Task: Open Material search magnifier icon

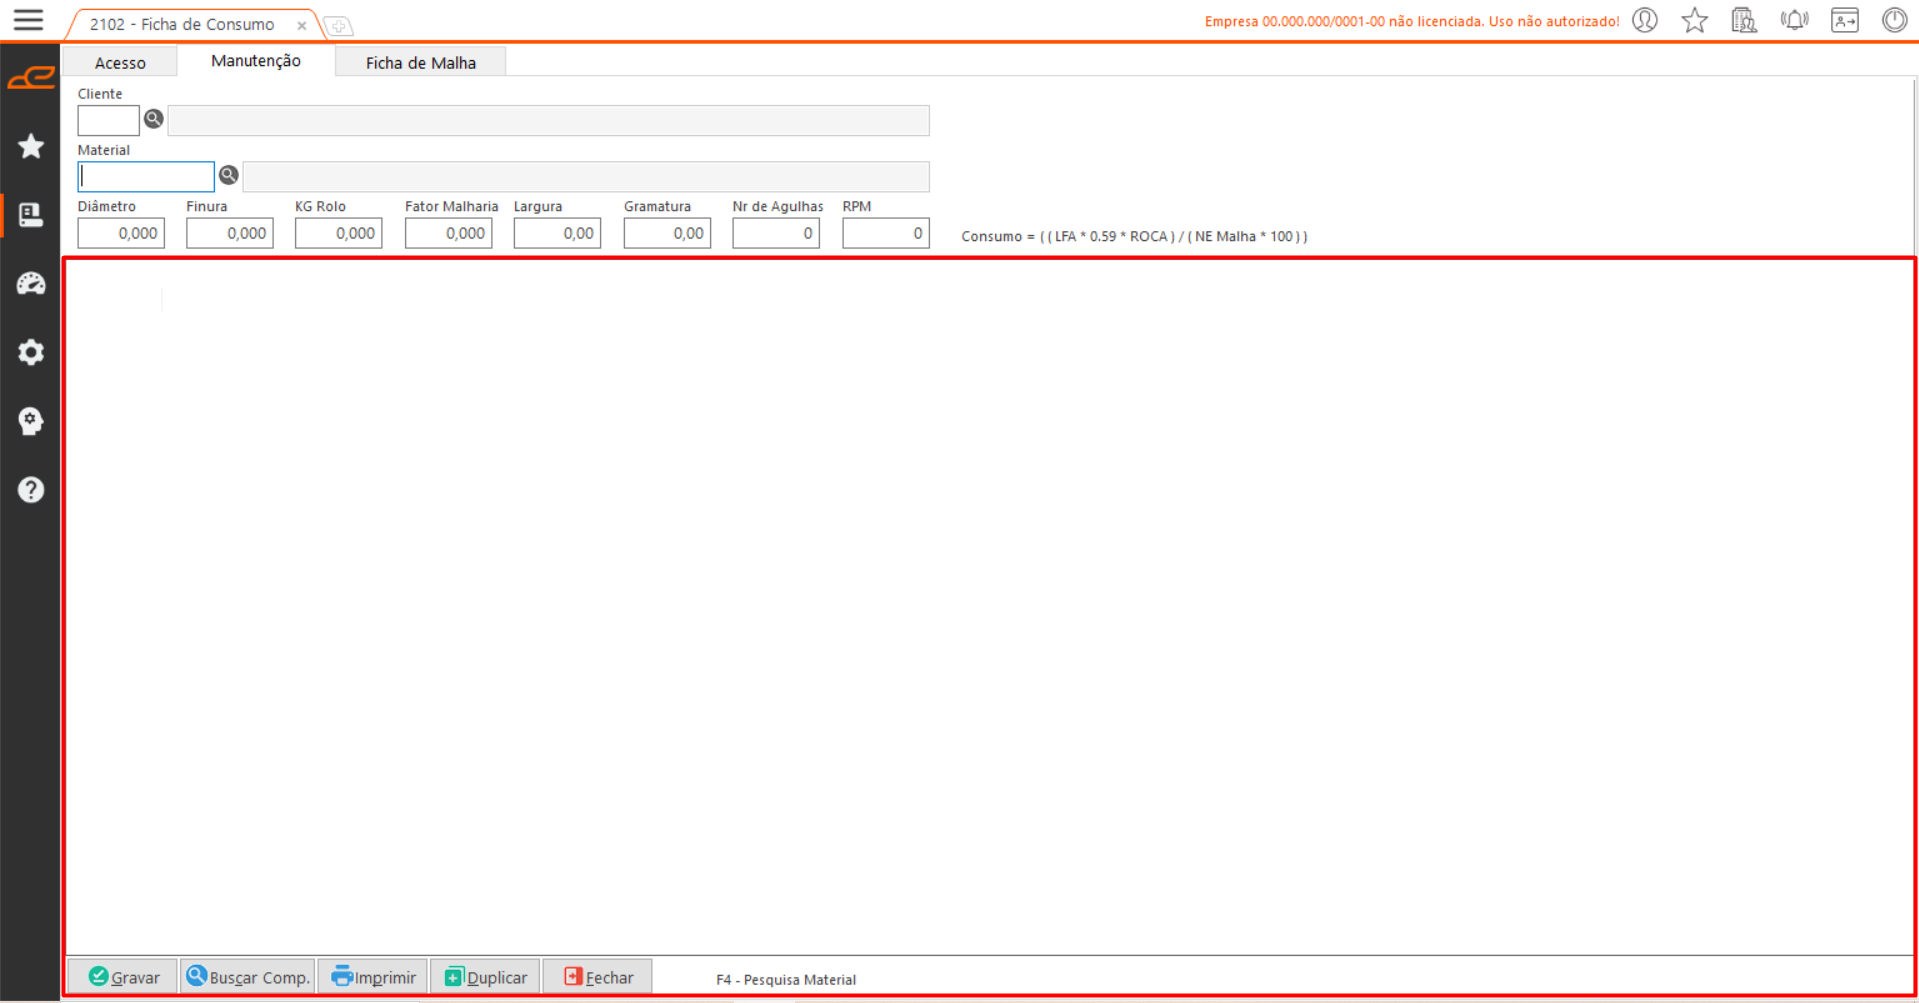Action: pyautogui.click(x=229, y=175)
